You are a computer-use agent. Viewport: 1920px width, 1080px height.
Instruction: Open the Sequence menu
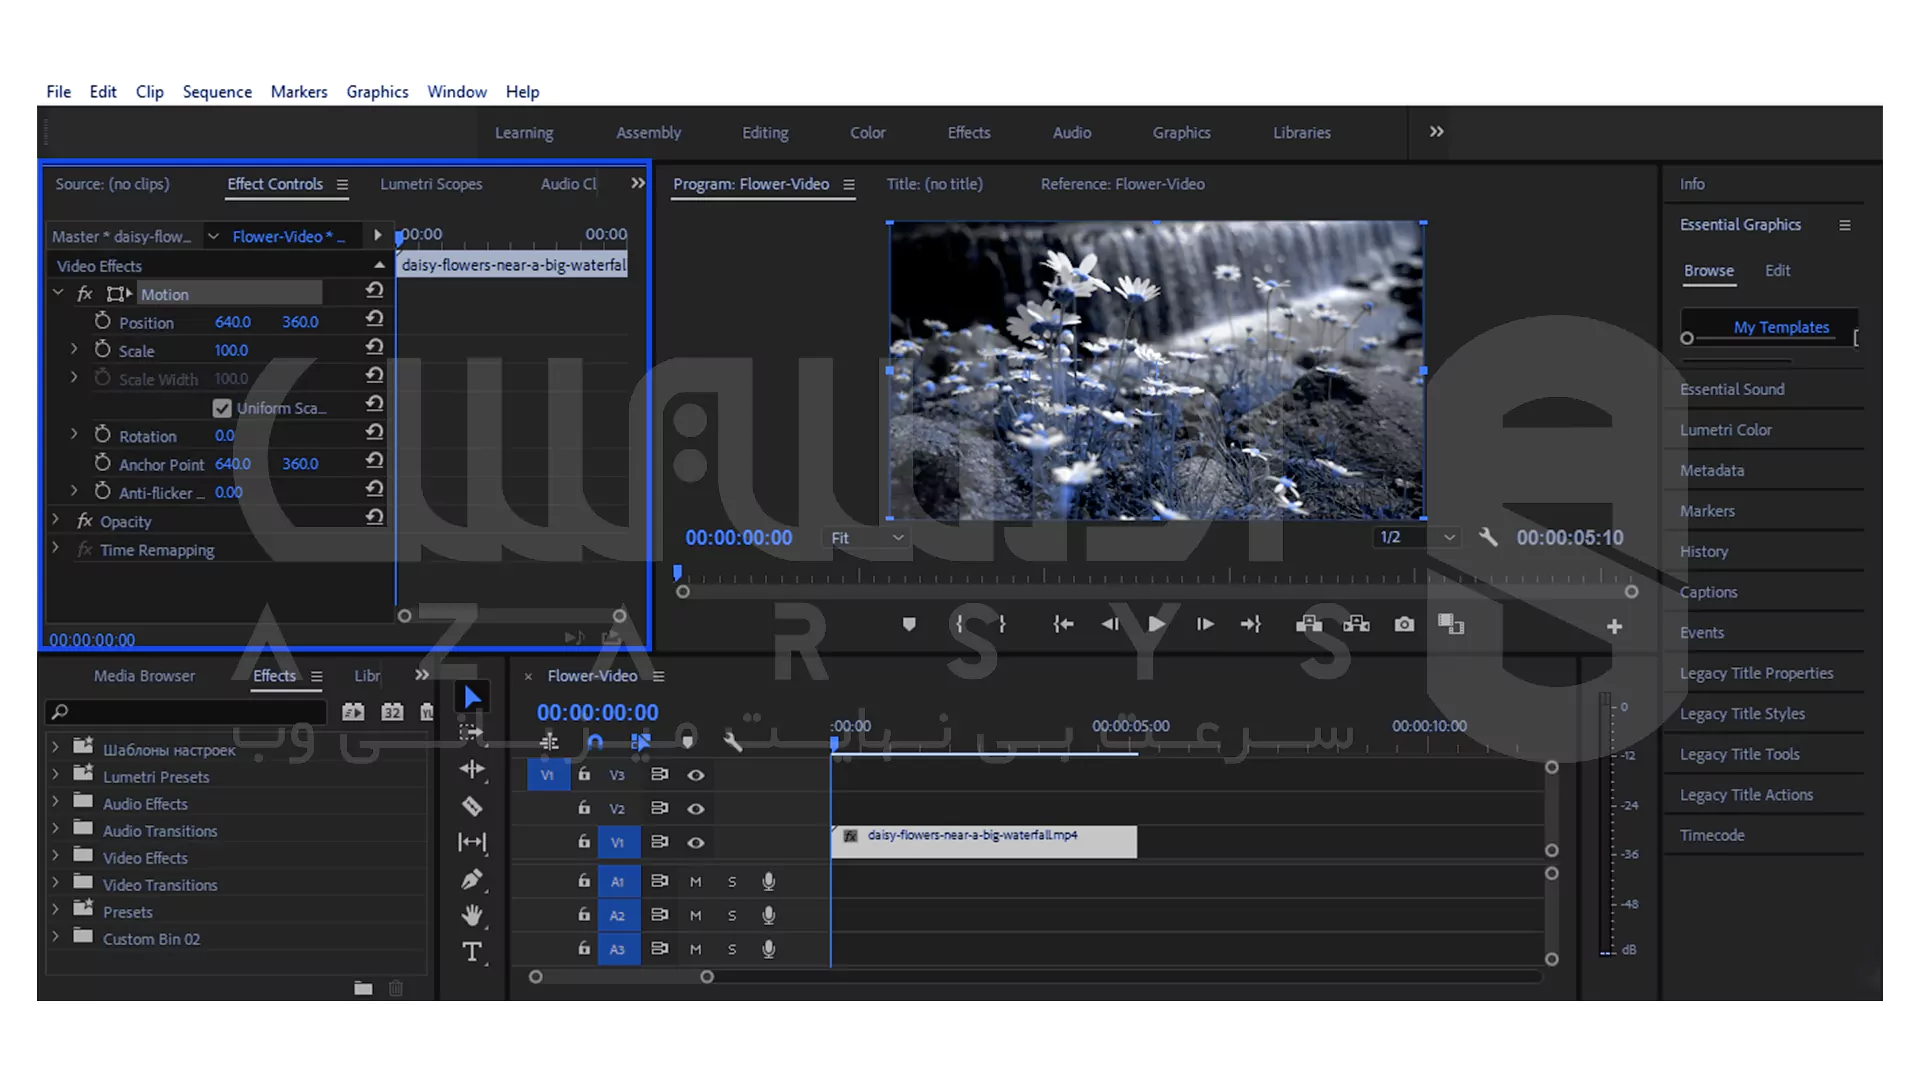[x=217, y=92]
